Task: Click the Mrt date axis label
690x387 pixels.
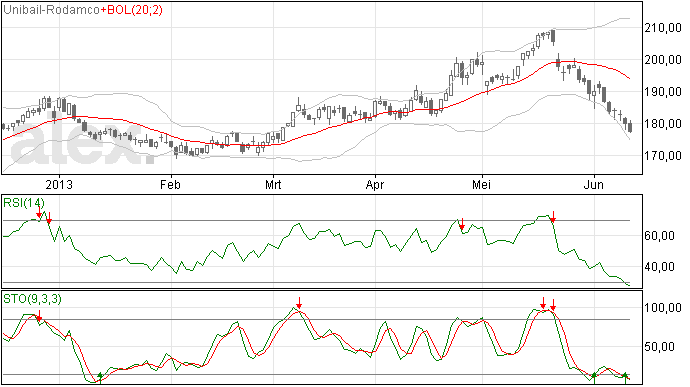Action: point(273,184)
